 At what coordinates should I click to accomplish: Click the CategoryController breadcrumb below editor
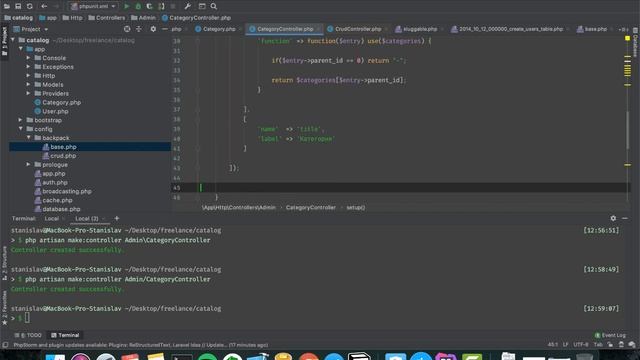(x=311, y=207)
